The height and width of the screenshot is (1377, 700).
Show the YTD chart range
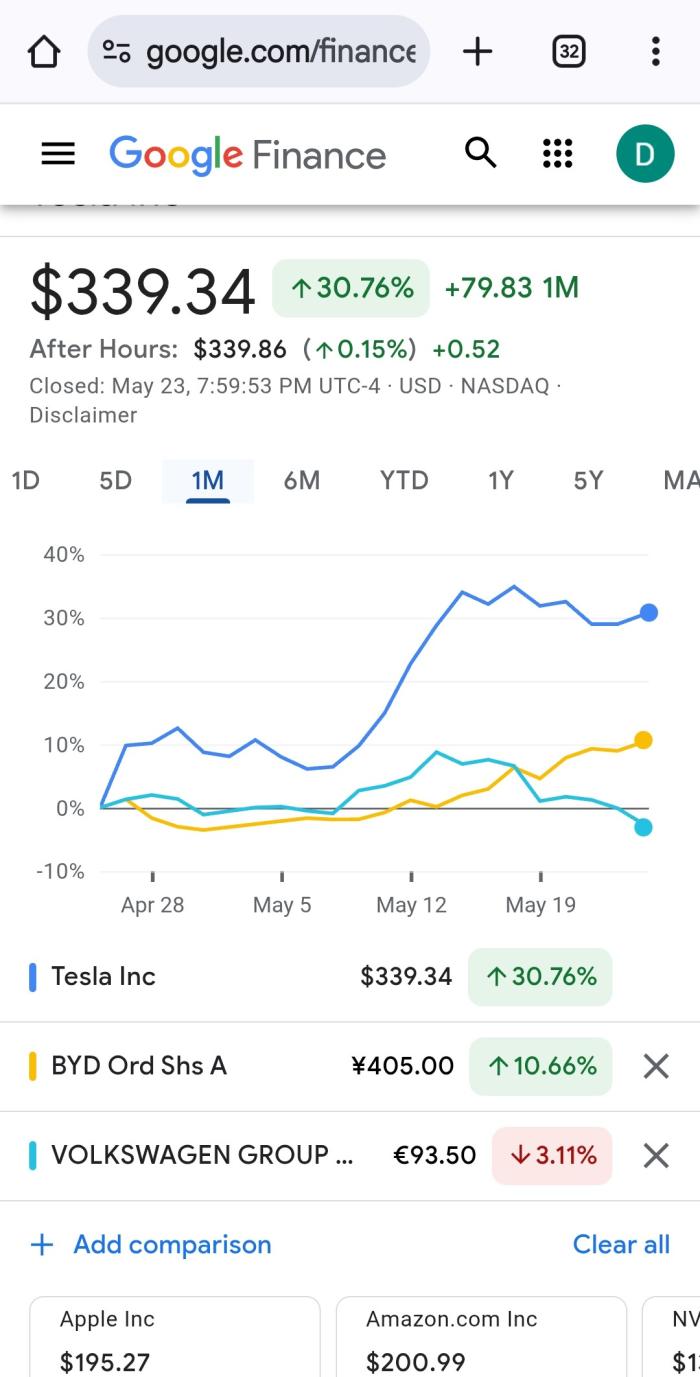404,481
